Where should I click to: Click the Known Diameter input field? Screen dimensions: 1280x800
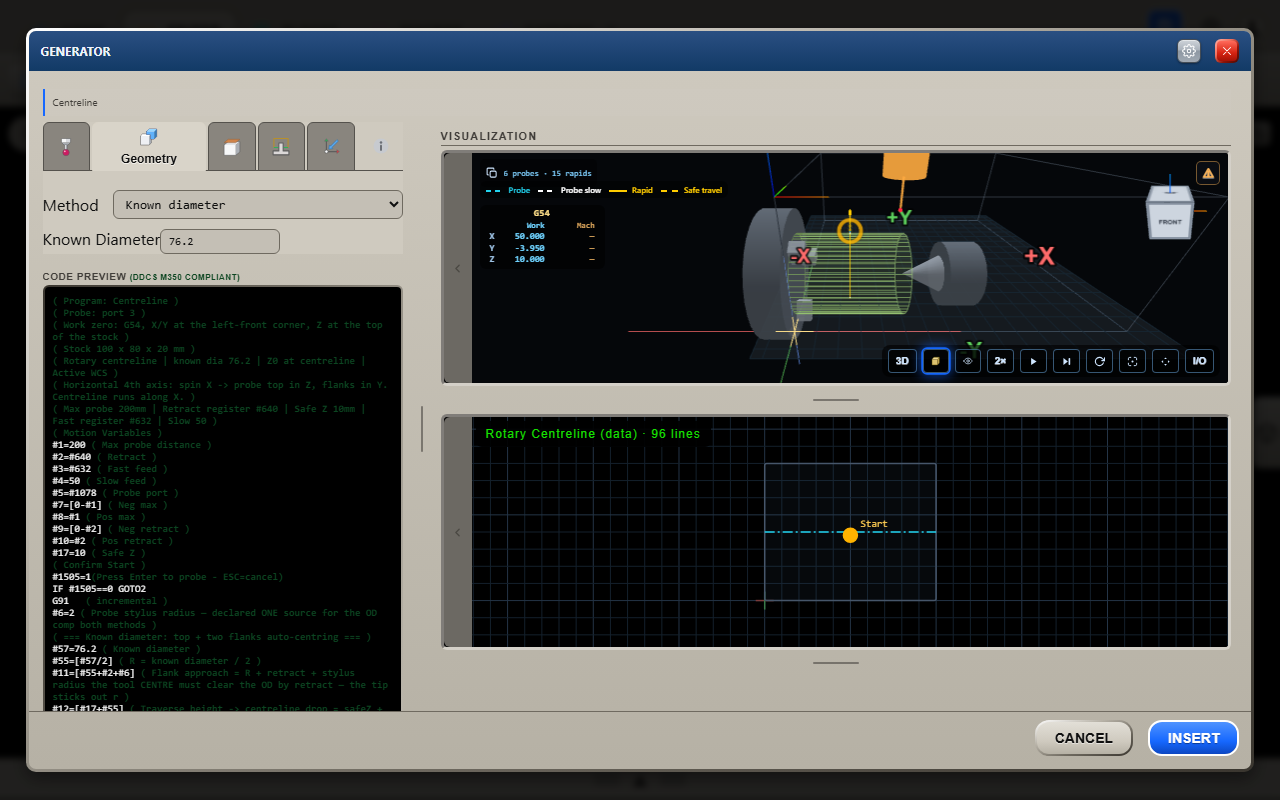[x=220, y=241]
